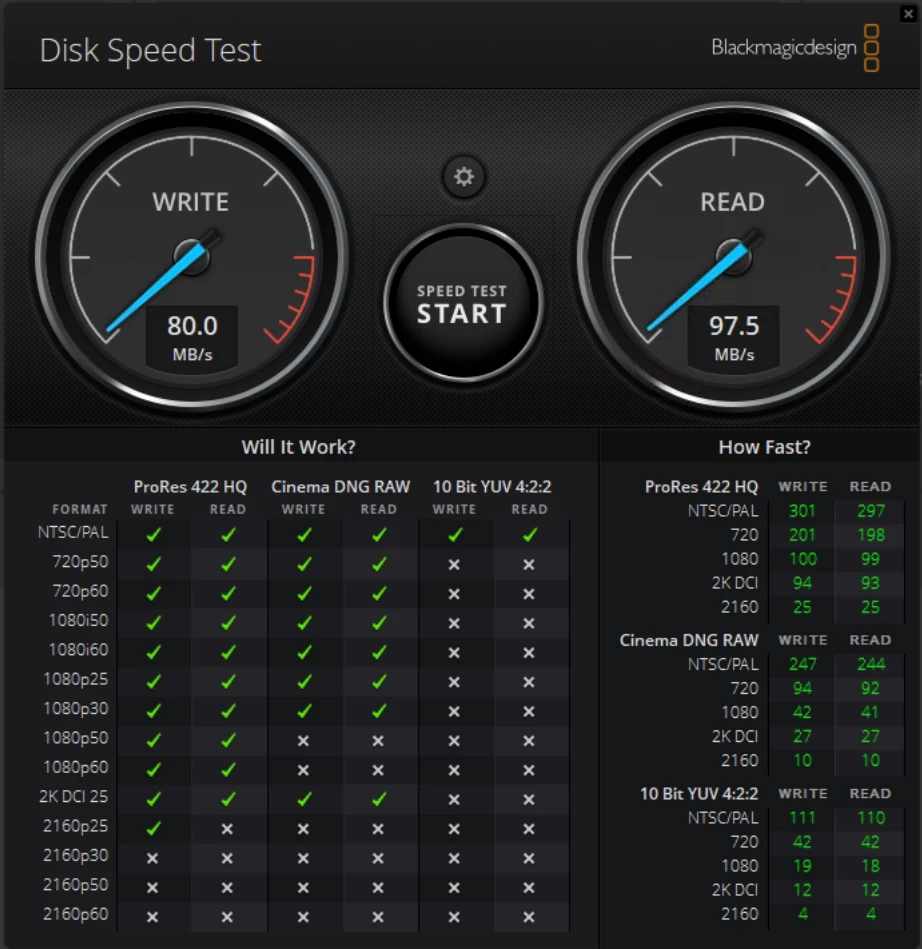The width and height of the screenshot is (922, 949).
Task: Click the 1080i50 format row label
Action: (78, 620)
